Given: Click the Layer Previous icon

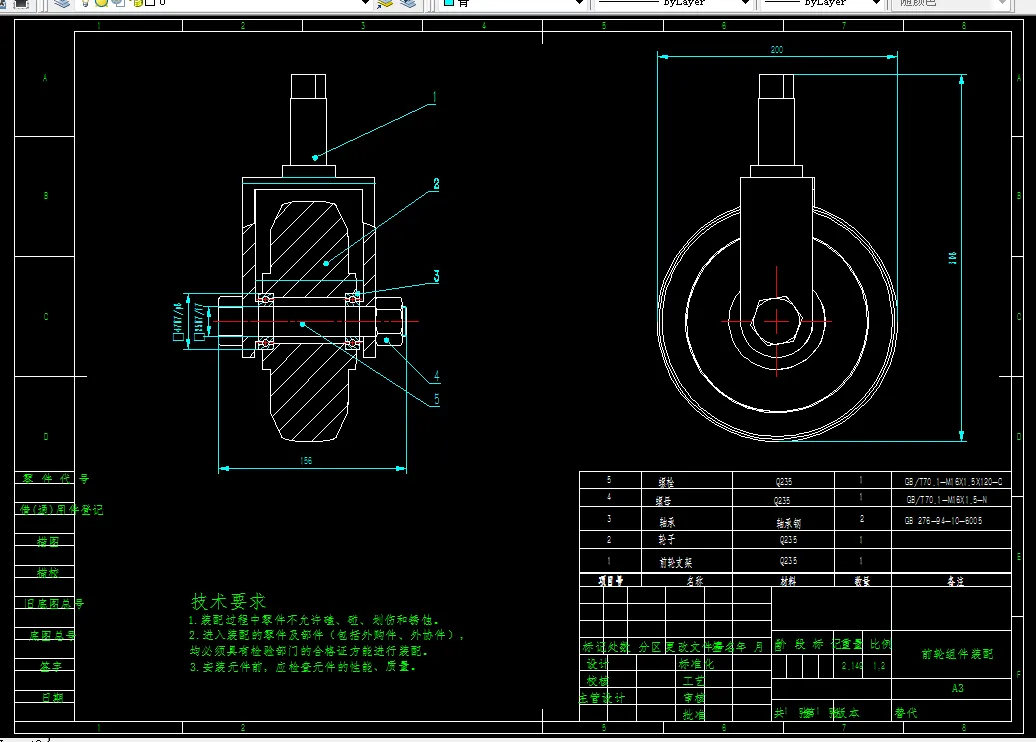Looking at the screenshot, I should point(408,3).
